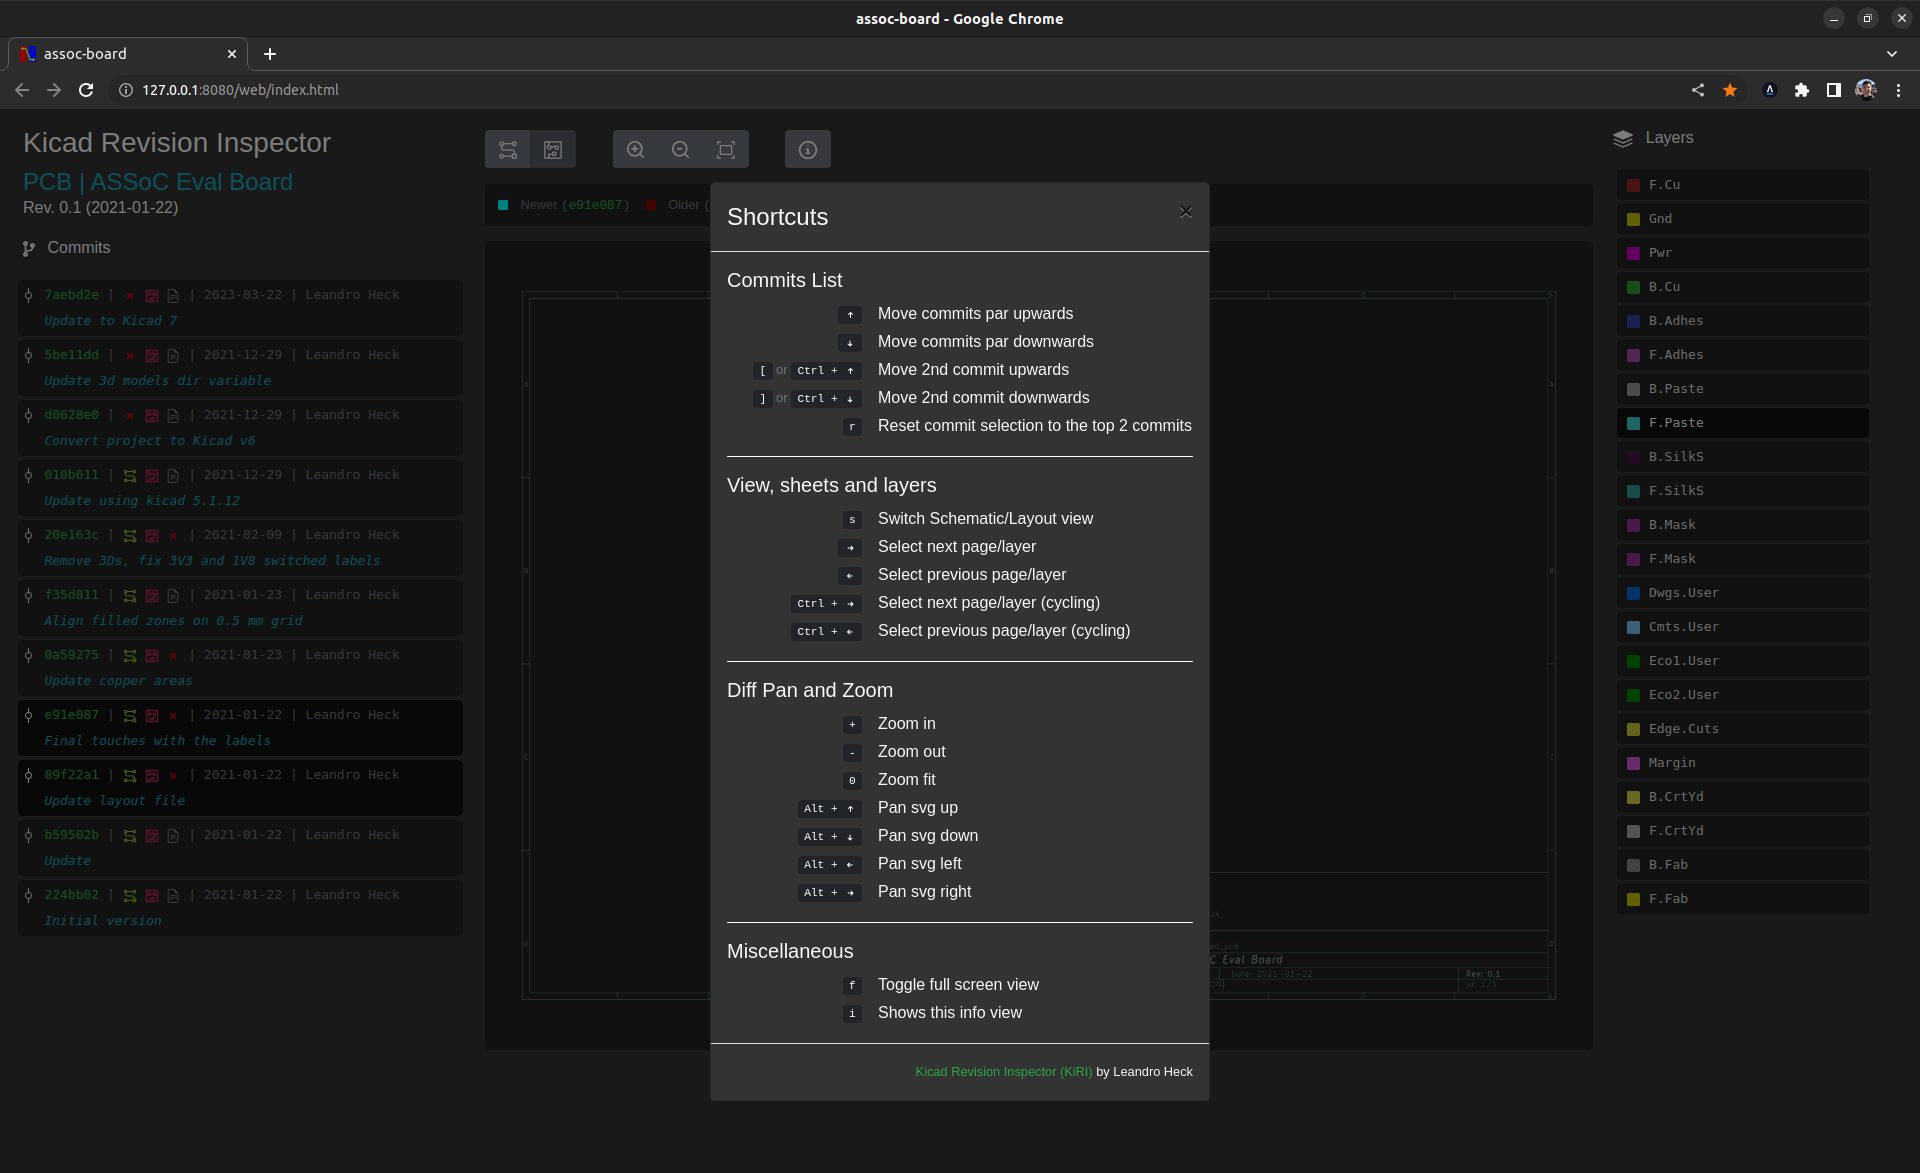The height and width of the screenshot is (1173, 1920).
Task: Switch to schematic view in toolbar
Action: [508, 150]
